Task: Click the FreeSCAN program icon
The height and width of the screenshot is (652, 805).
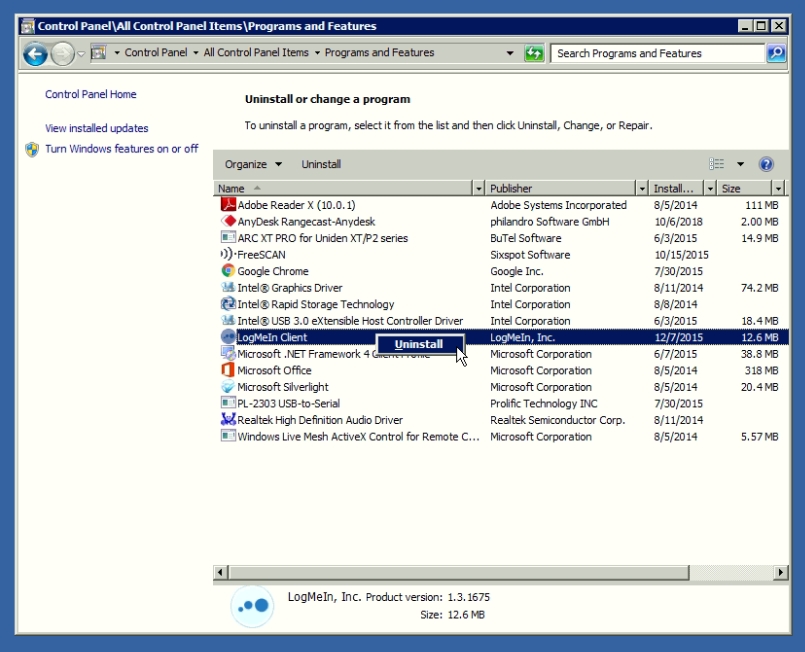Action: (228, 254)
